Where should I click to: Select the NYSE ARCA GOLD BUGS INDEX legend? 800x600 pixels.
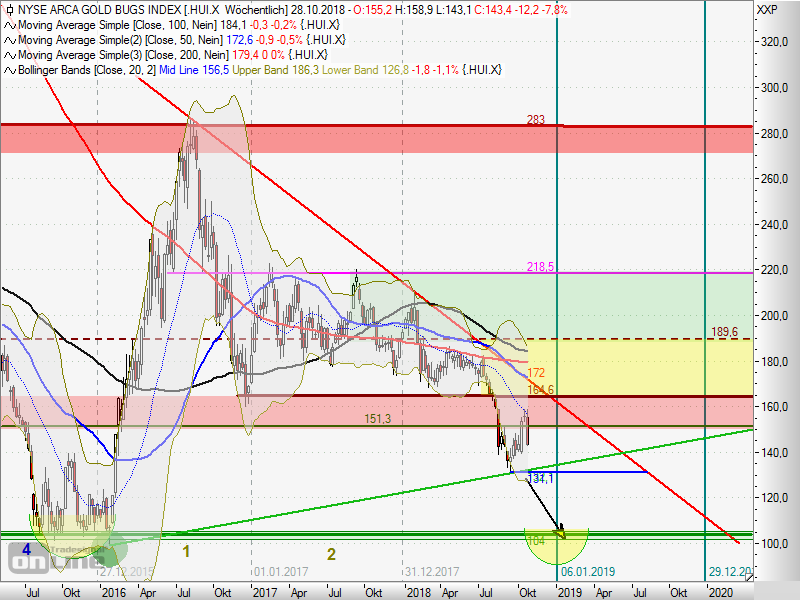click(110, 9)
